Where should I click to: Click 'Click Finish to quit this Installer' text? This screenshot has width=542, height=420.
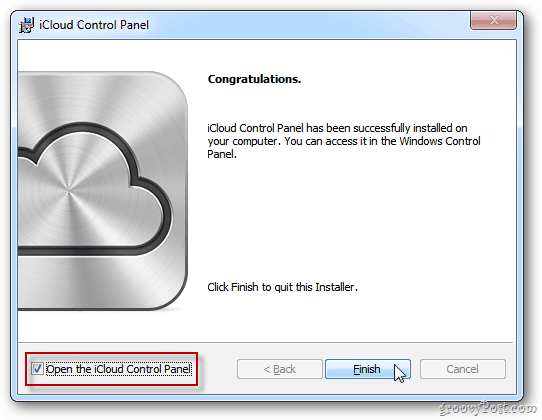tap(282, 287)
